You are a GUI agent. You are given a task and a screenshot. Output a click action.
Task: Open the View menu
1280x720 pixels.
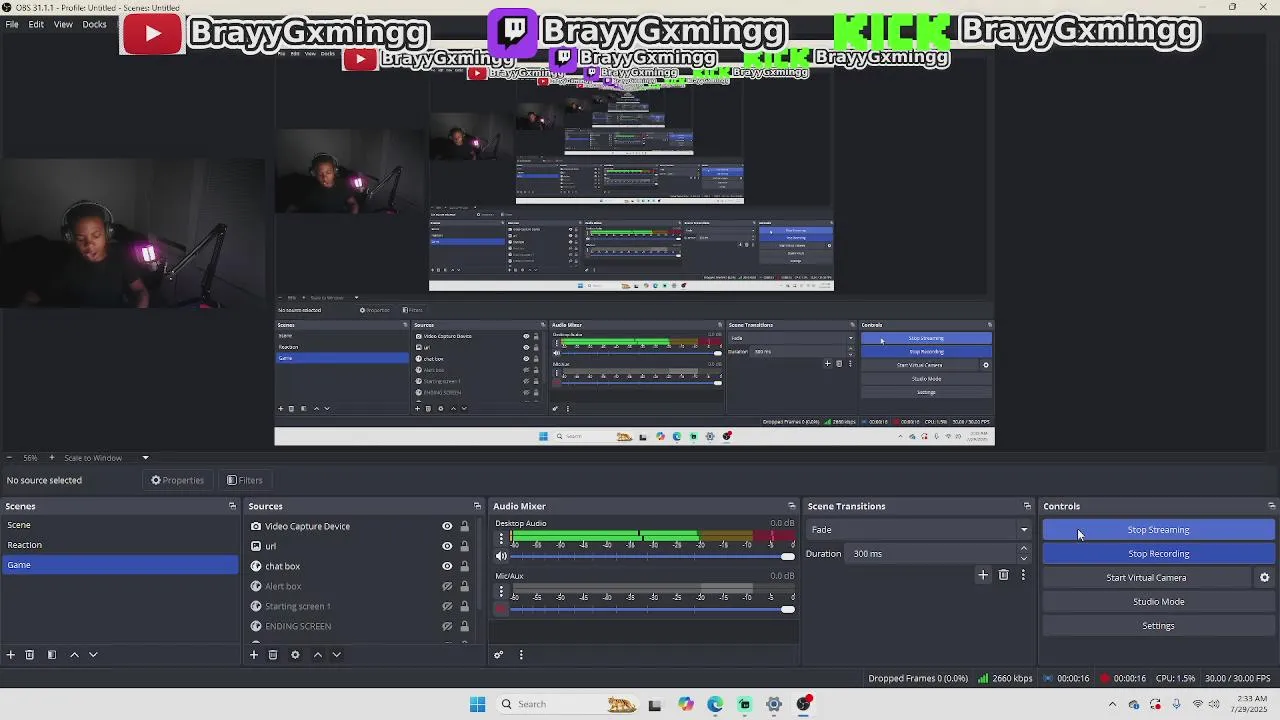[x=63, y=24]
